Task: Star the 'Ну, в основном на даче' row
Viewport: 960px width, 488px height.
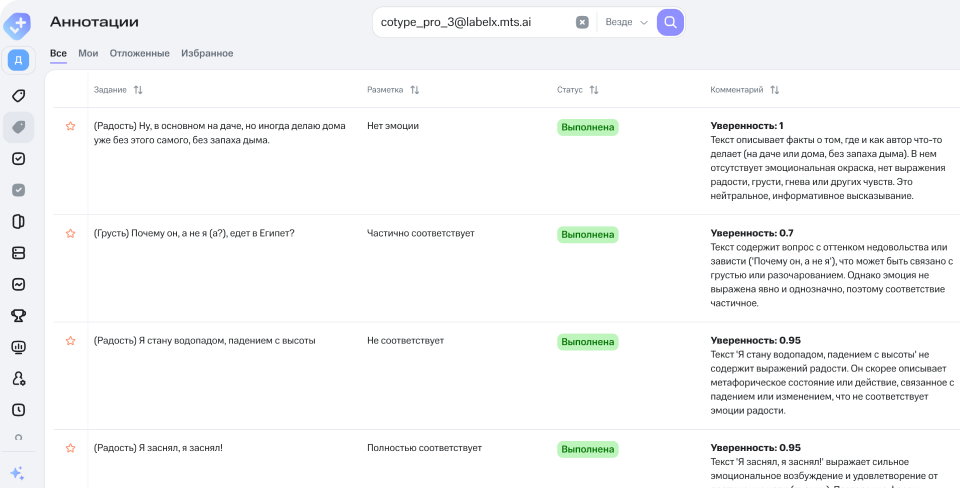Action: tap(70, 126)
